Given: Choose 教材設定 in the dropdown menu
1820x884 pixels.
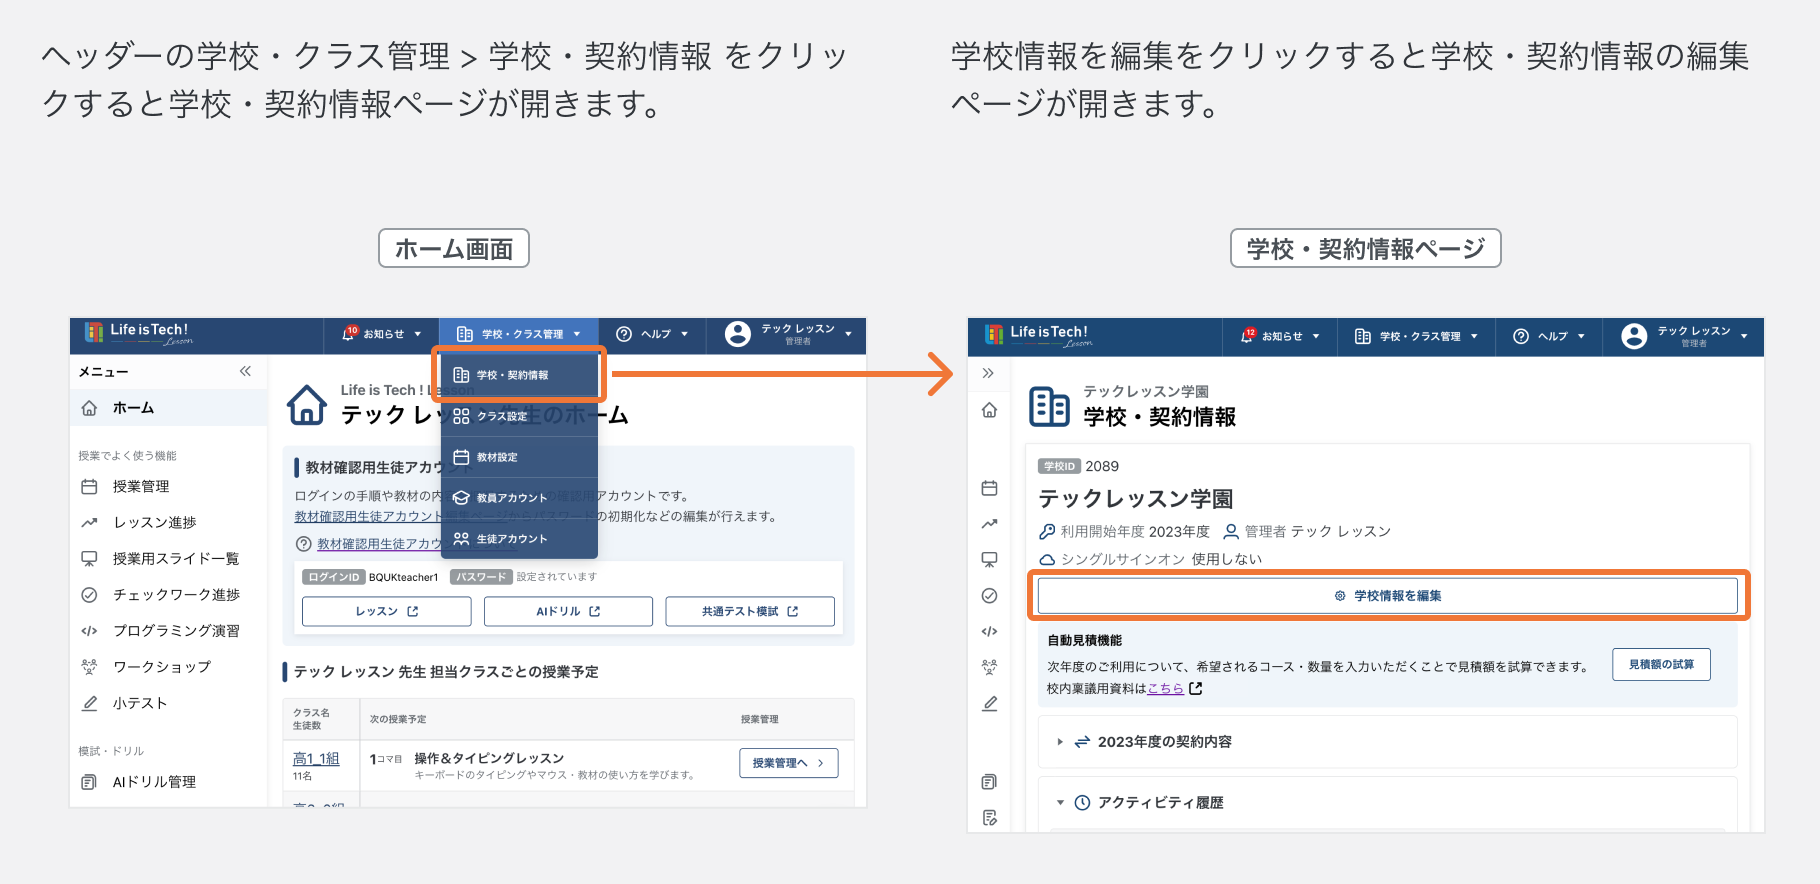Looking at the screenshot, I should point(519,457).
